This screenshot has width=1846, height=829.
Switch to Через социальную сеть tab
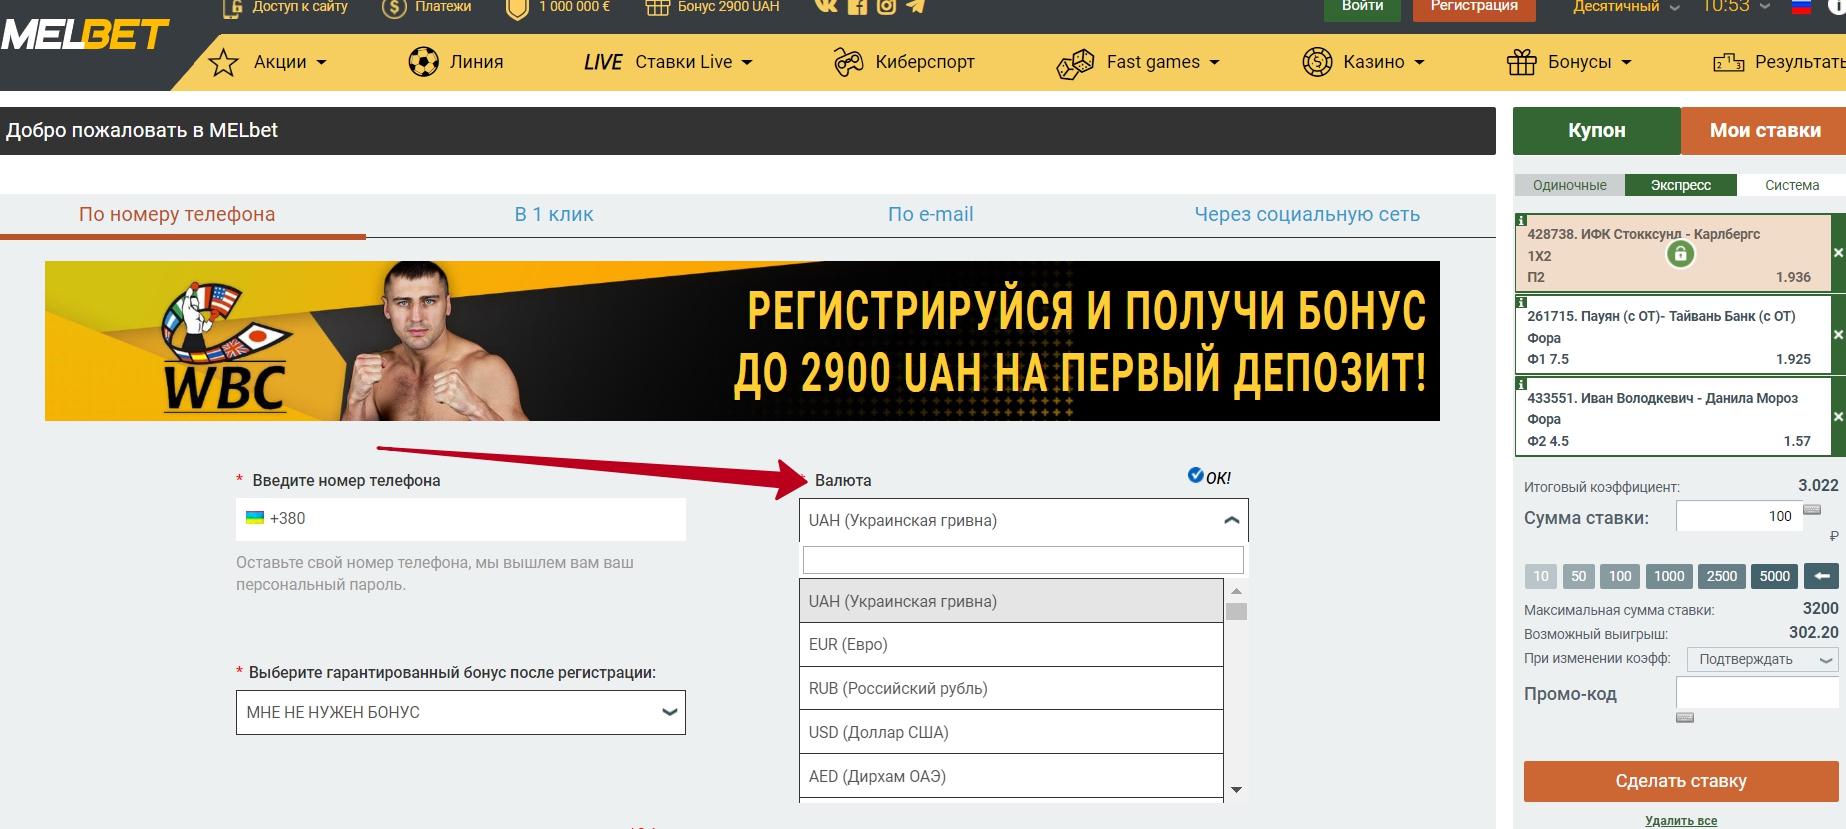click(1307, 214)
